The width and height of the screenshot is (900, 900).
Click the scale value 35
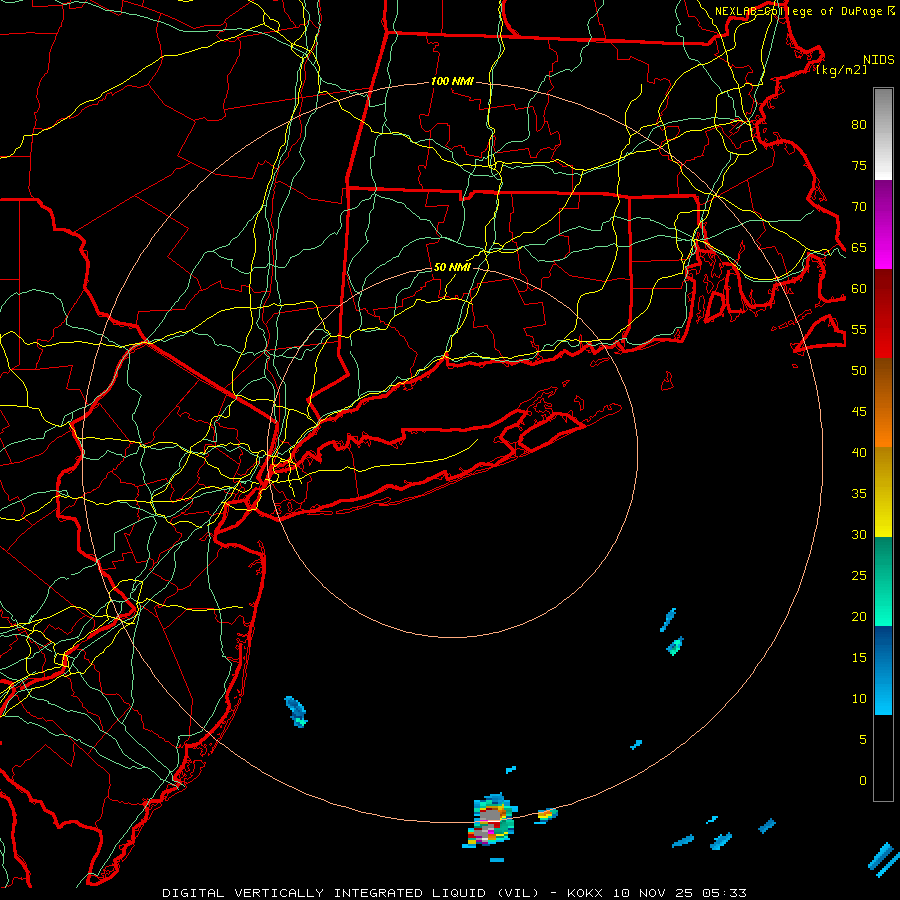coord(859,494)
